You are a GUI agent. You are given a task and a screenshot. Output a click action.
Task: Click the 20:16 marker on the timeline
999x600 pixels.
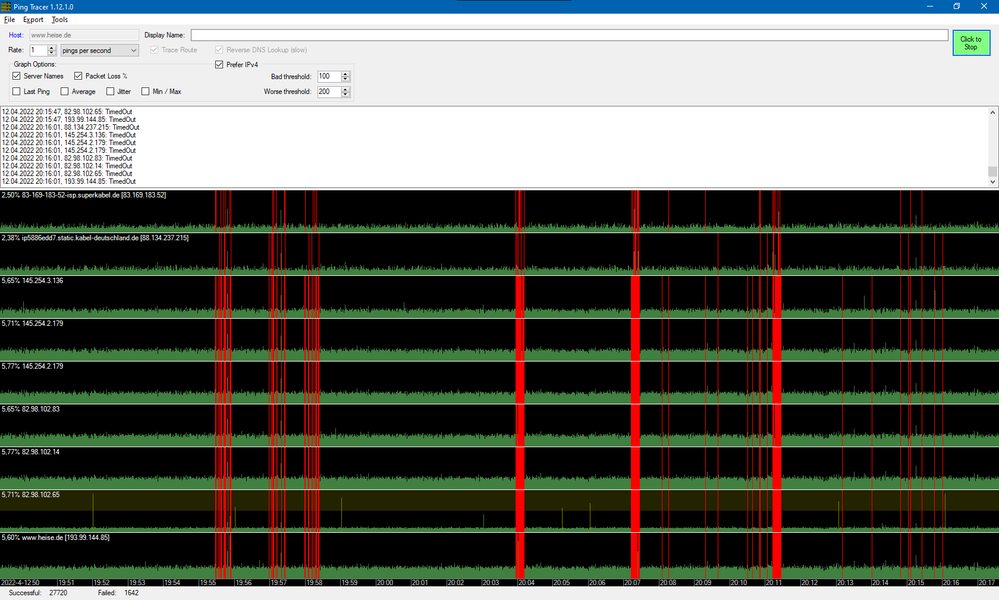pos(951,583)
